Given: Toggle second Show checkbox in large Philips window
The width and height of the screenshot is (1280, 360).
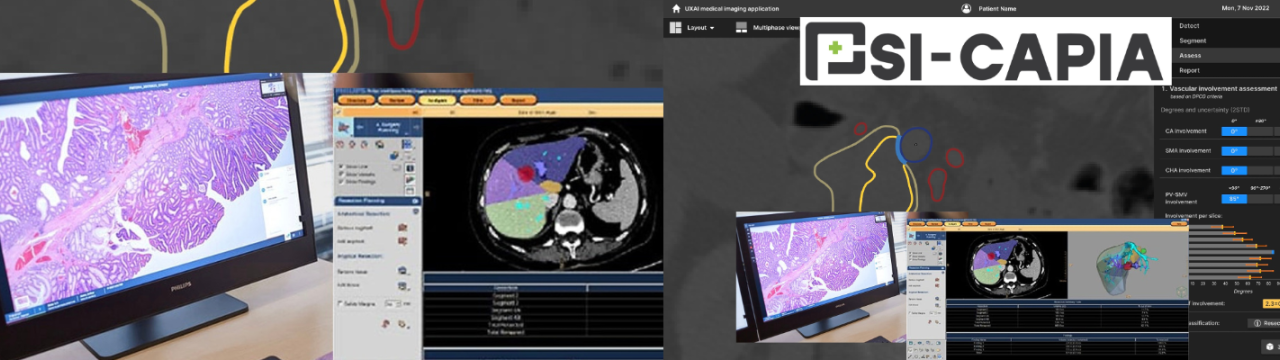Looking at the screenshot, I should (341, 174).
